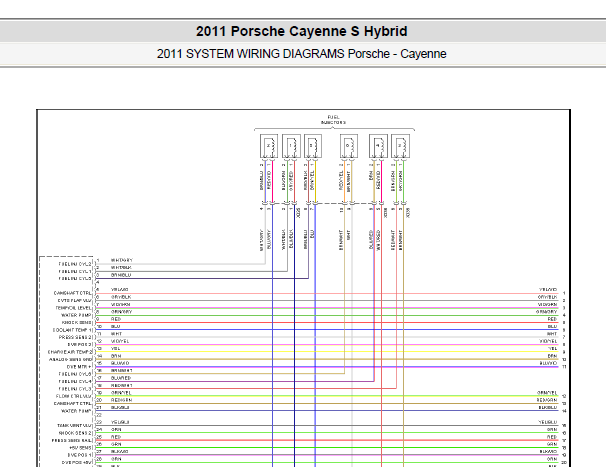This screenshot has height=467, width=606.
Task: Click the TEMP/OIL LEVEL pin label
Action: pyautogui.click(x=74, y=308)
